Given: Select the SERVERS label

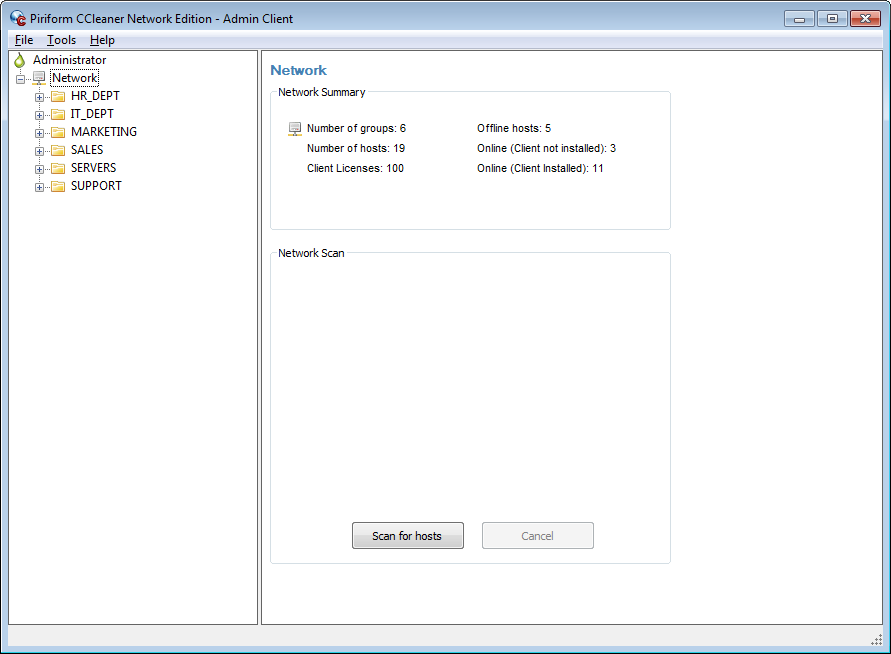Looking at the screenshot, I should click(93, 168).
